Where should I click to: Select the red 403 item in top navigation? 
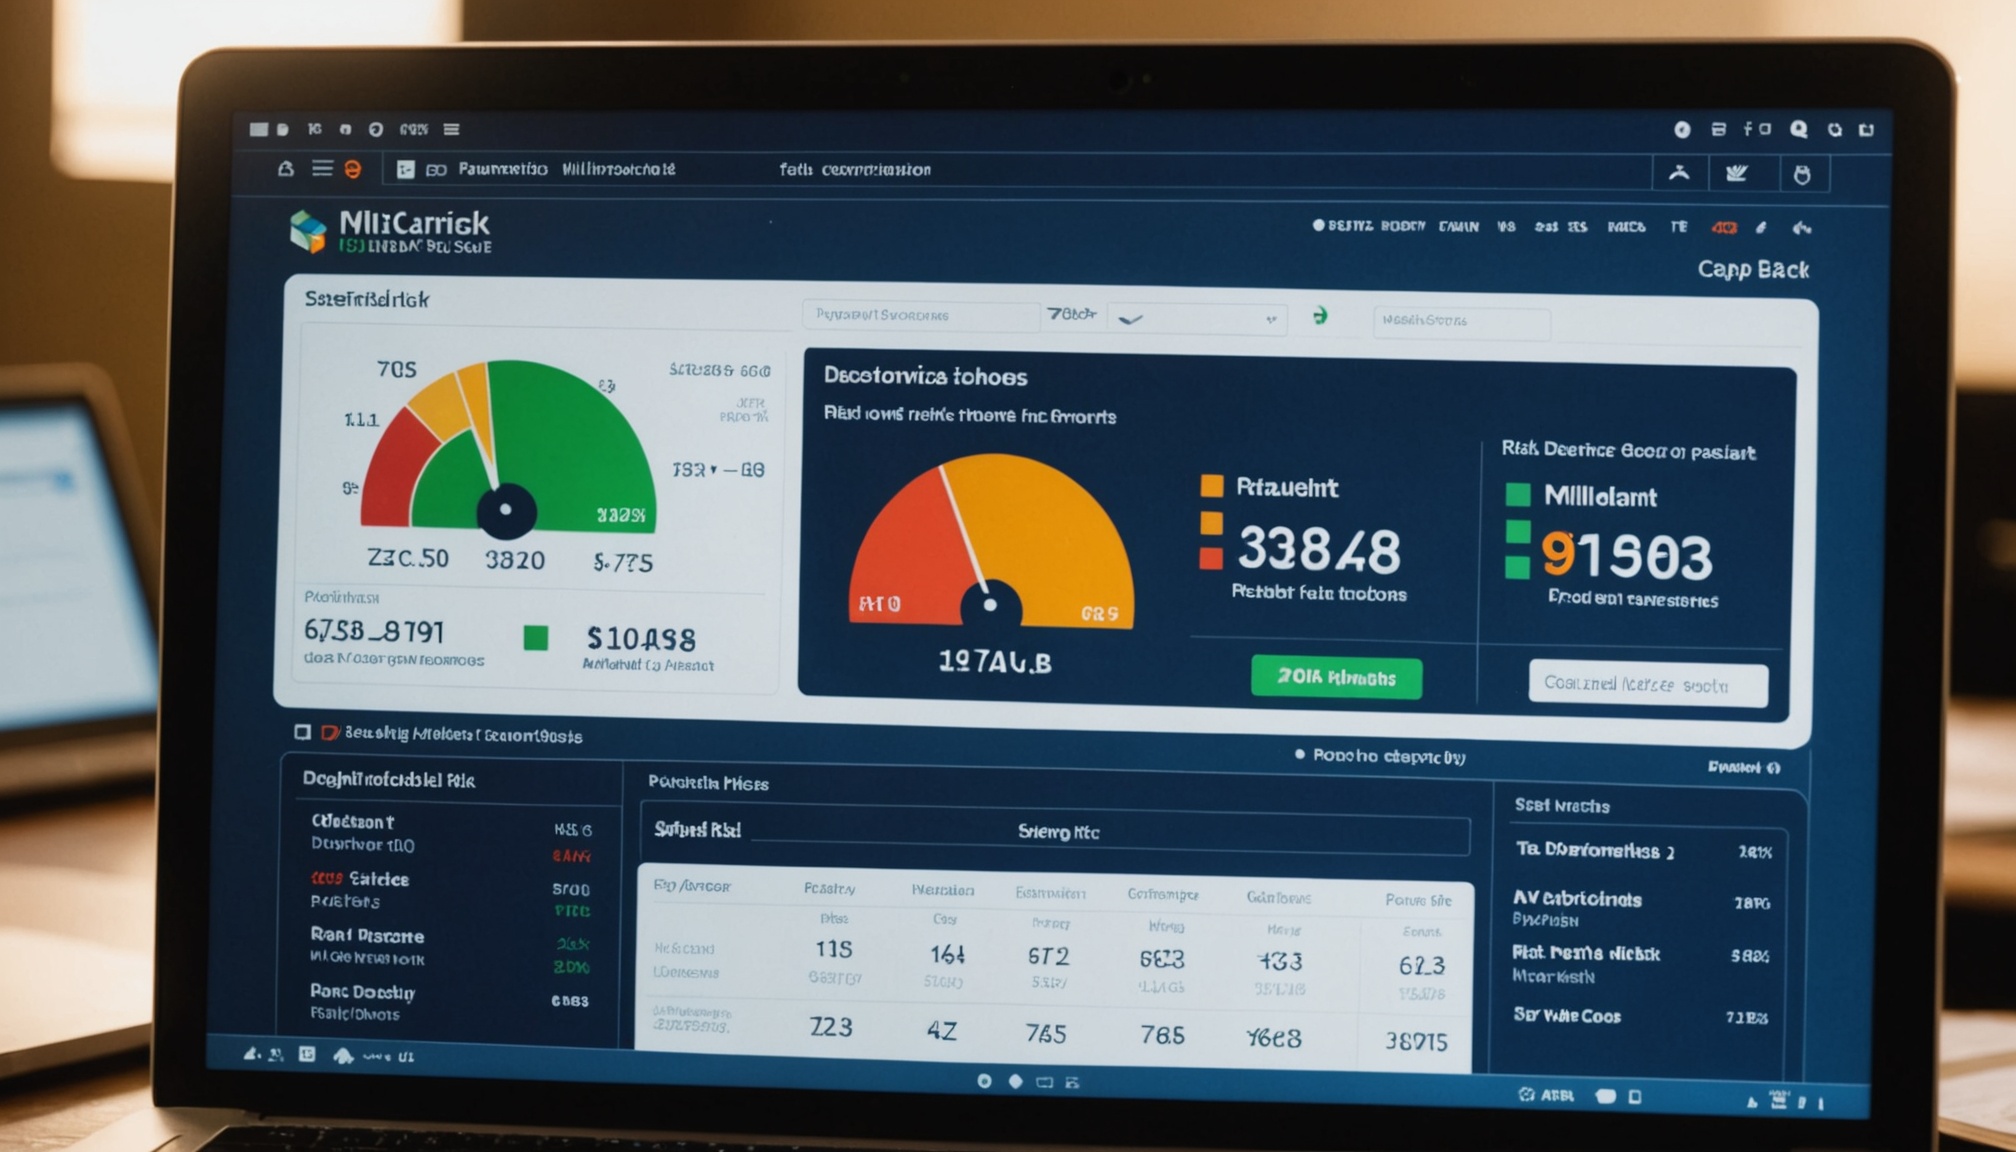pyautogui.click(x=1724, y=228)
